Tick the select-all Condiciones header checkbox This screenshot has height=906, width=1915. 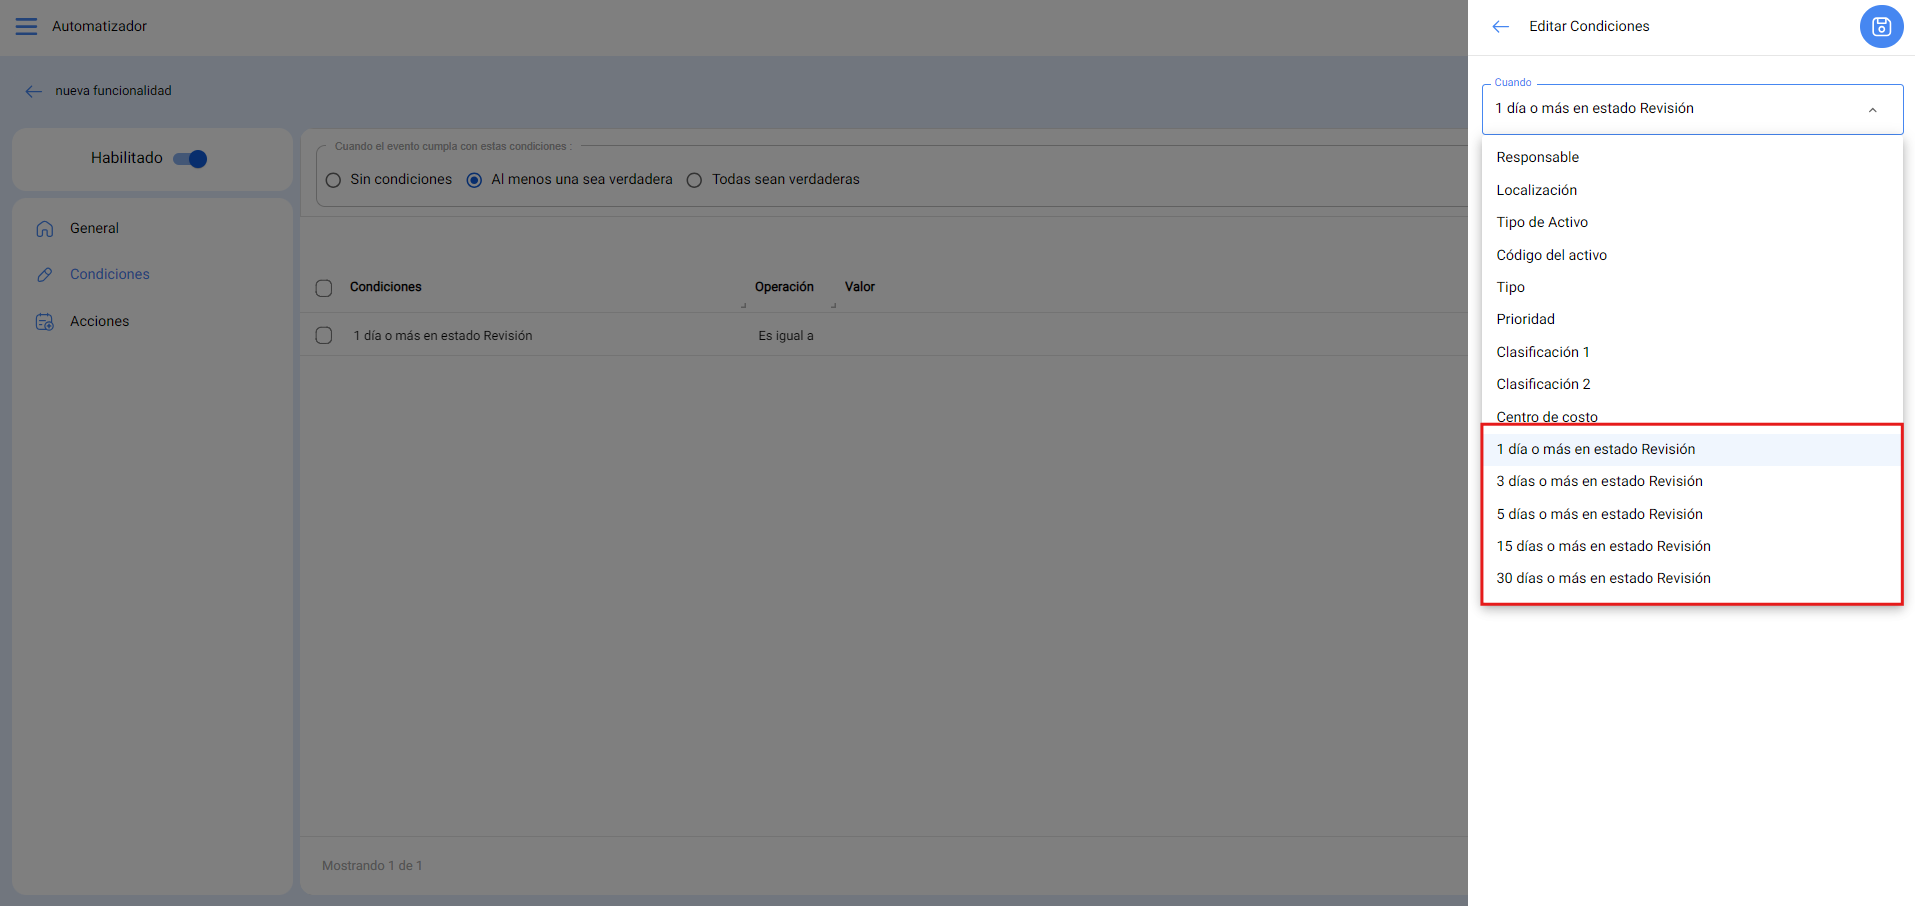tap(324, 288)
